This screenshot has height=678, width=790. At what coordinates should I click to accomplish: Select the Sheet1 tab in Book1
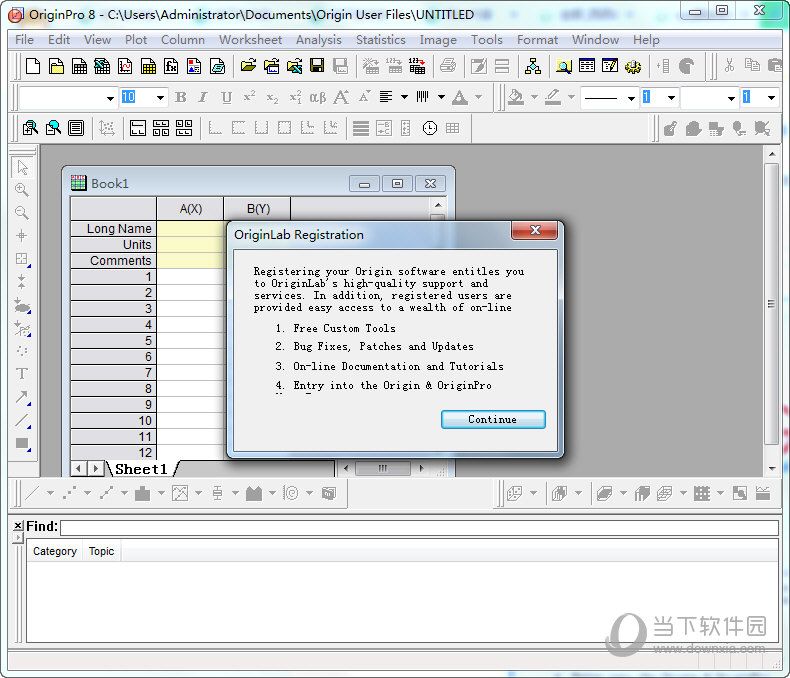pos(141,469)
